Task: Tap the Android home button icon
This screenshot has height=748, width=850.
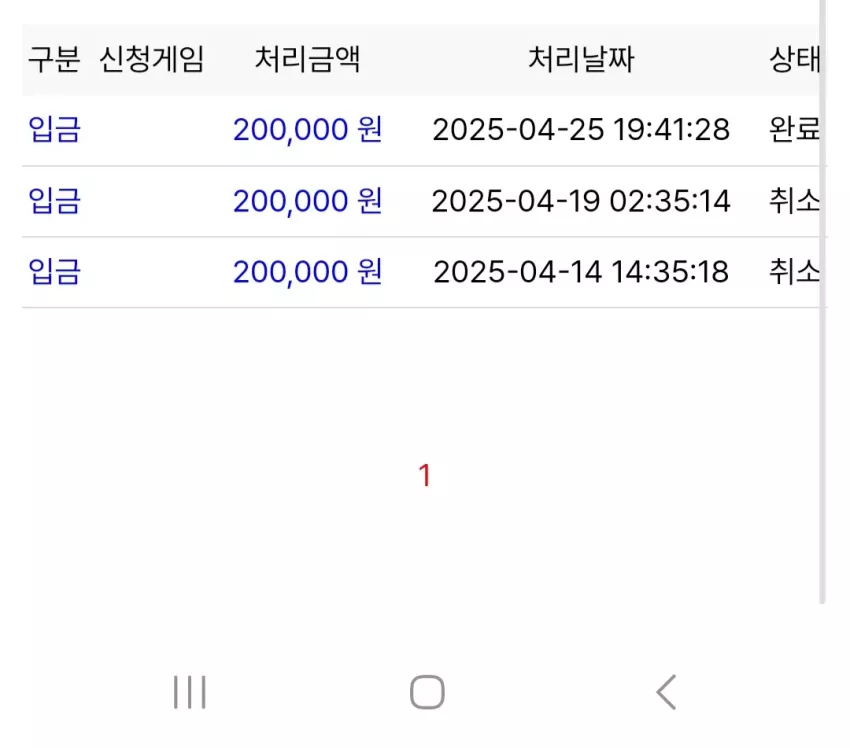Action: tap(427, 692)
